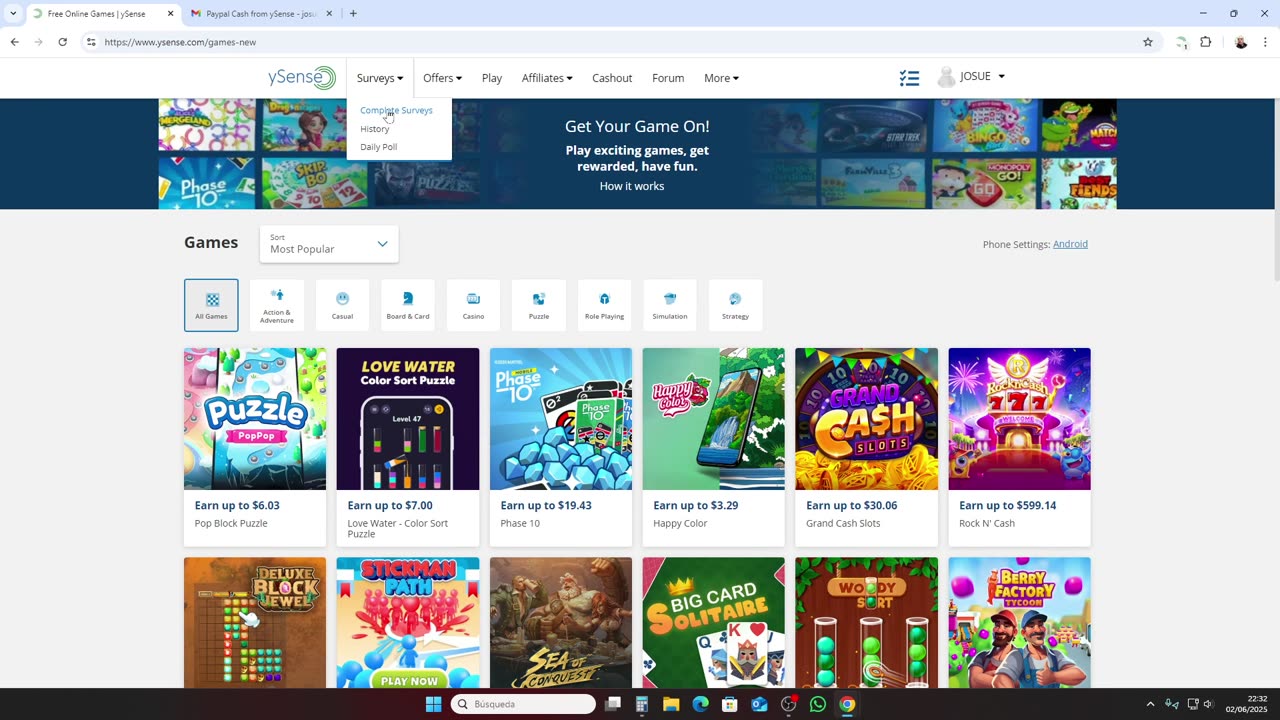
Task: Go back with browser back arrow
Action: 14,42
